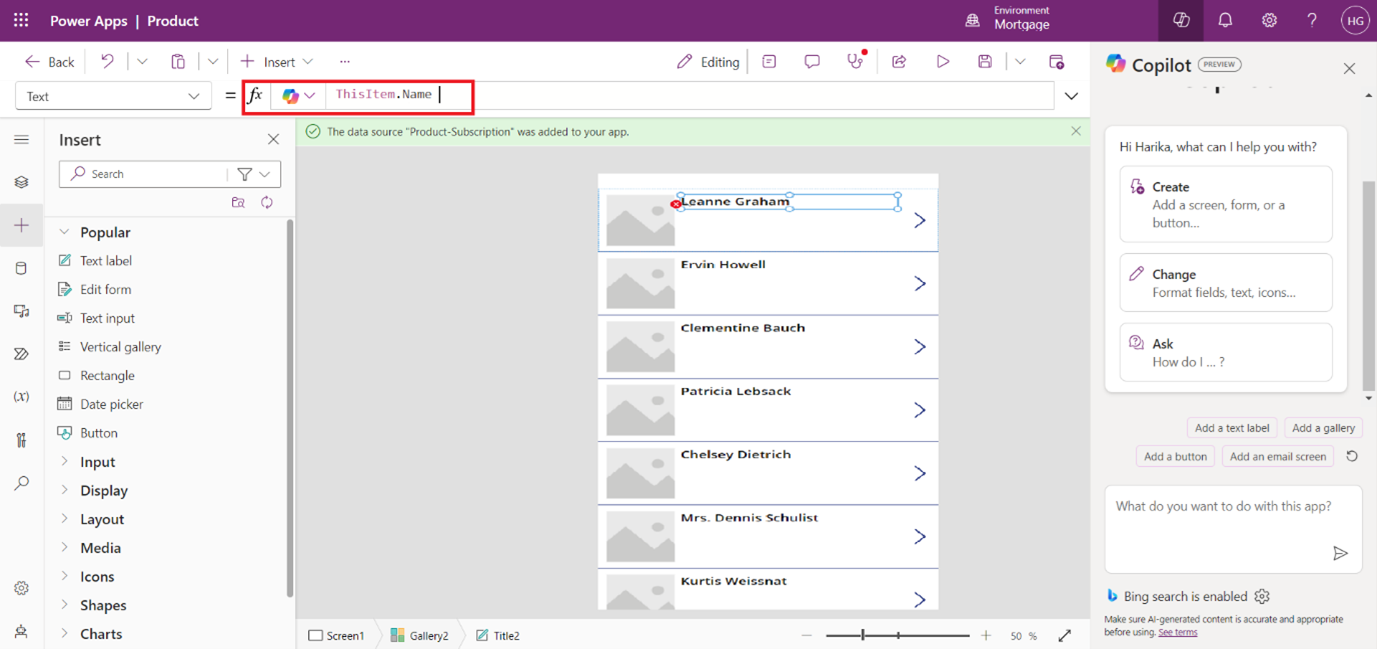Open the Text property dropdown
Image resolution: width=1377 pixels, height=649 pixels.
pos(113,96)
